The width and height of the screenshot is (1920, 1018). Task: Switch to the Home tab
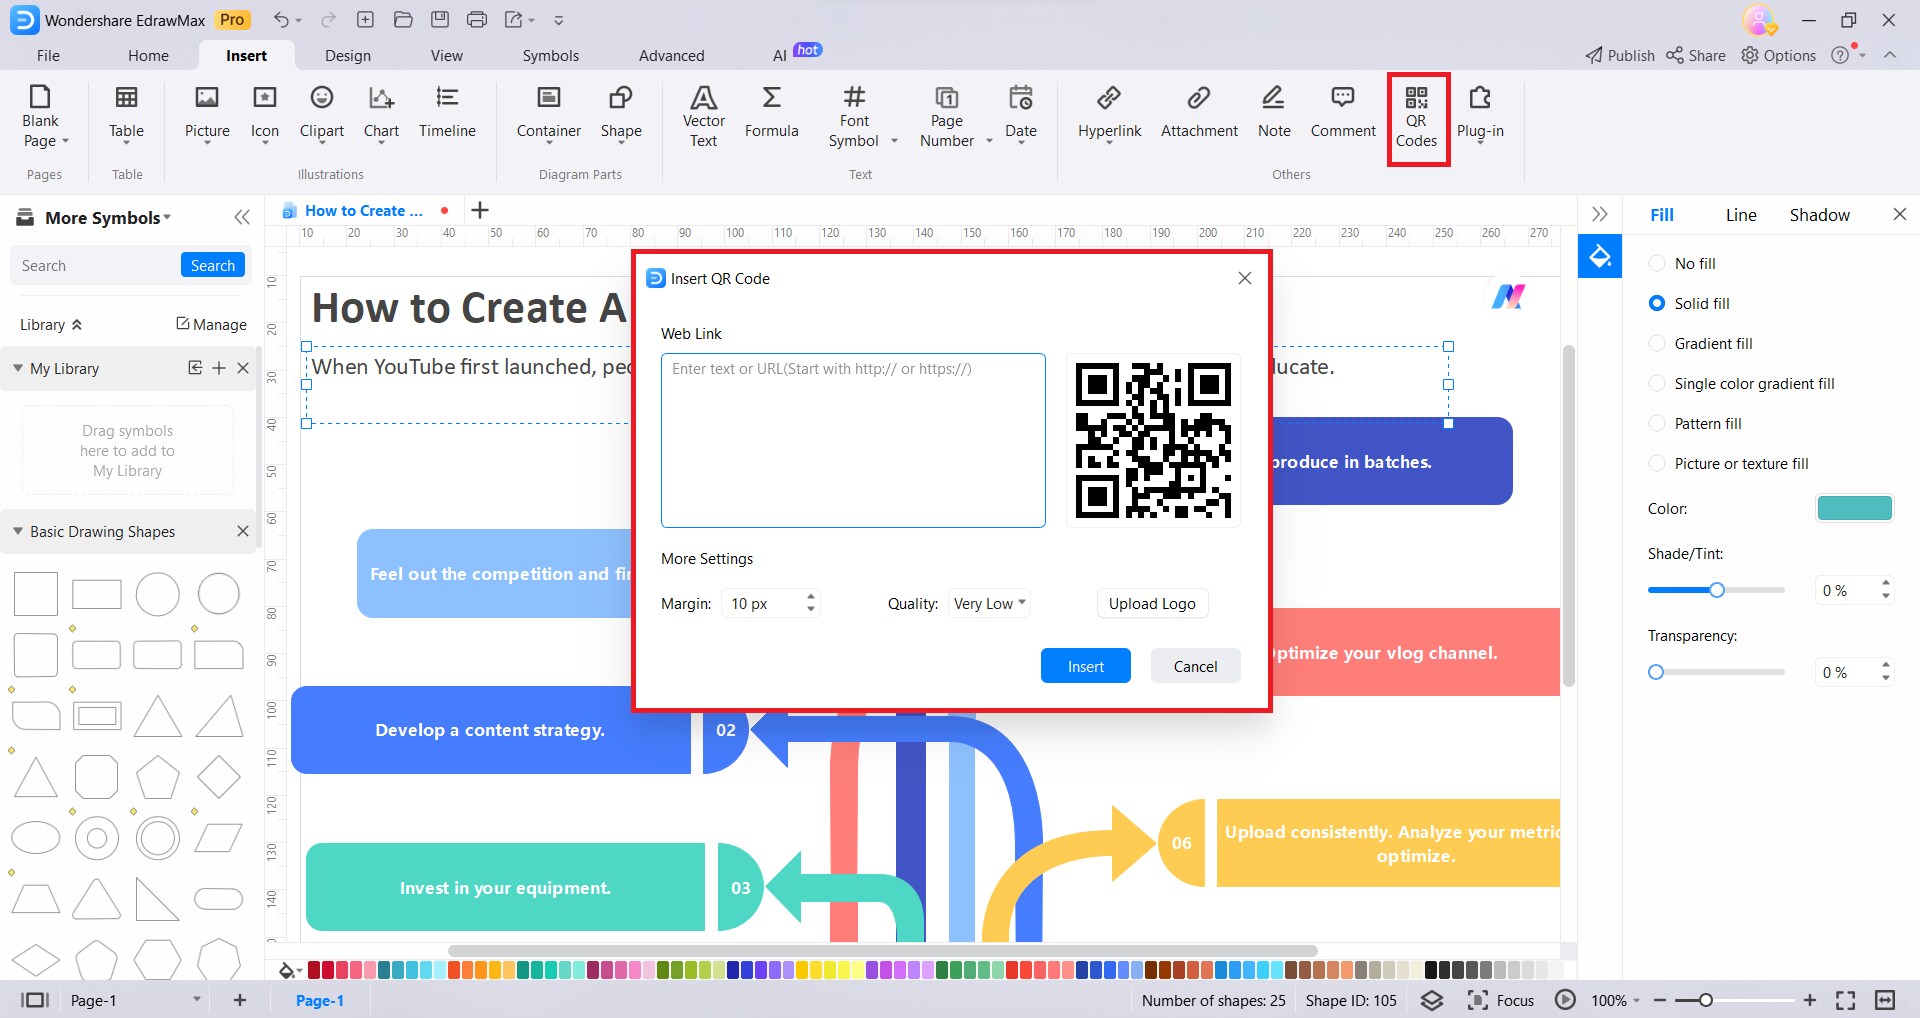coord(148,56)
